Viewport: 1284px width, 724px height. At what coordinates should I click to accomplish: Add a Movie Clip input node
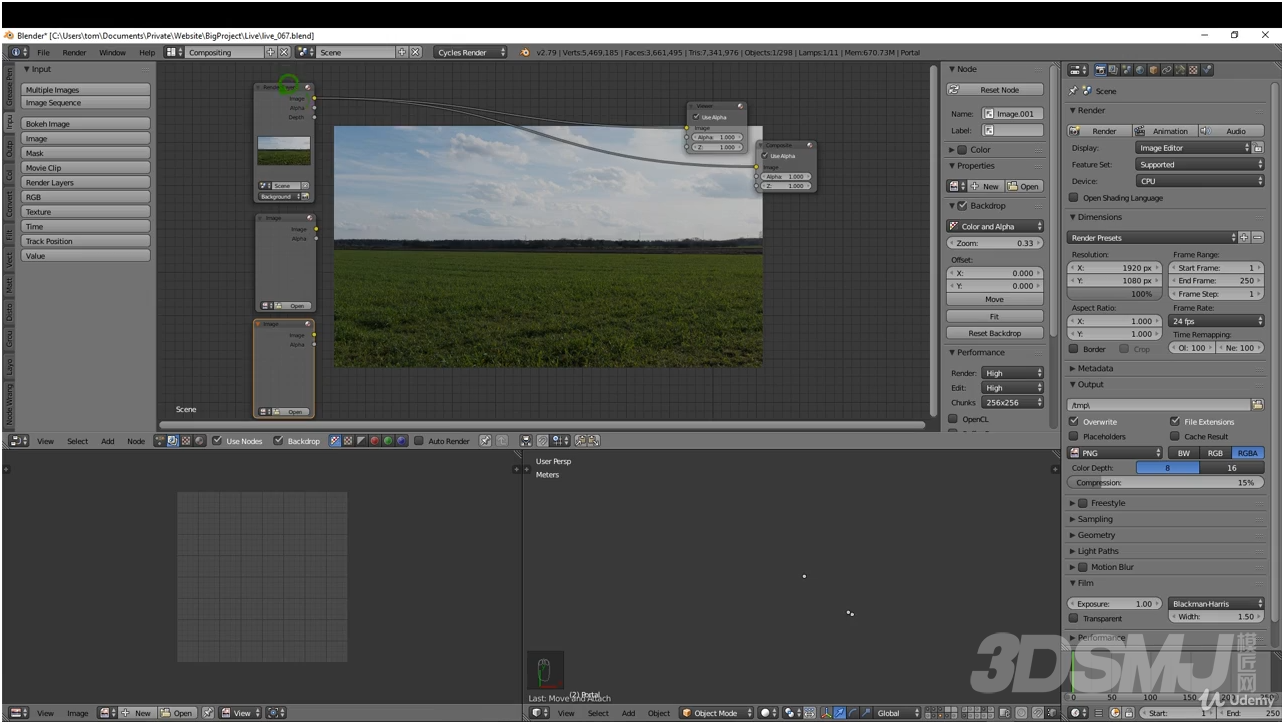[x=86, y=168]
